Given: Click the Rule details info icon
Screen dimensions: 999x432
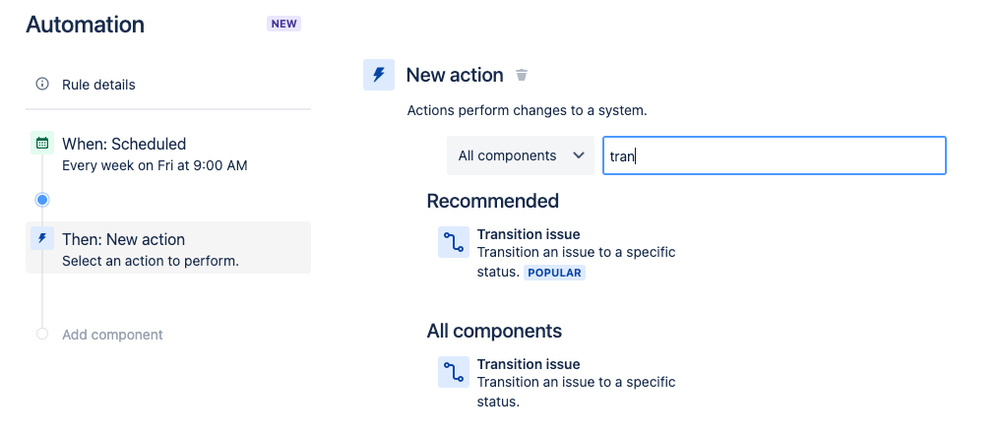Looking at the screenshot, I should (42, 84).
